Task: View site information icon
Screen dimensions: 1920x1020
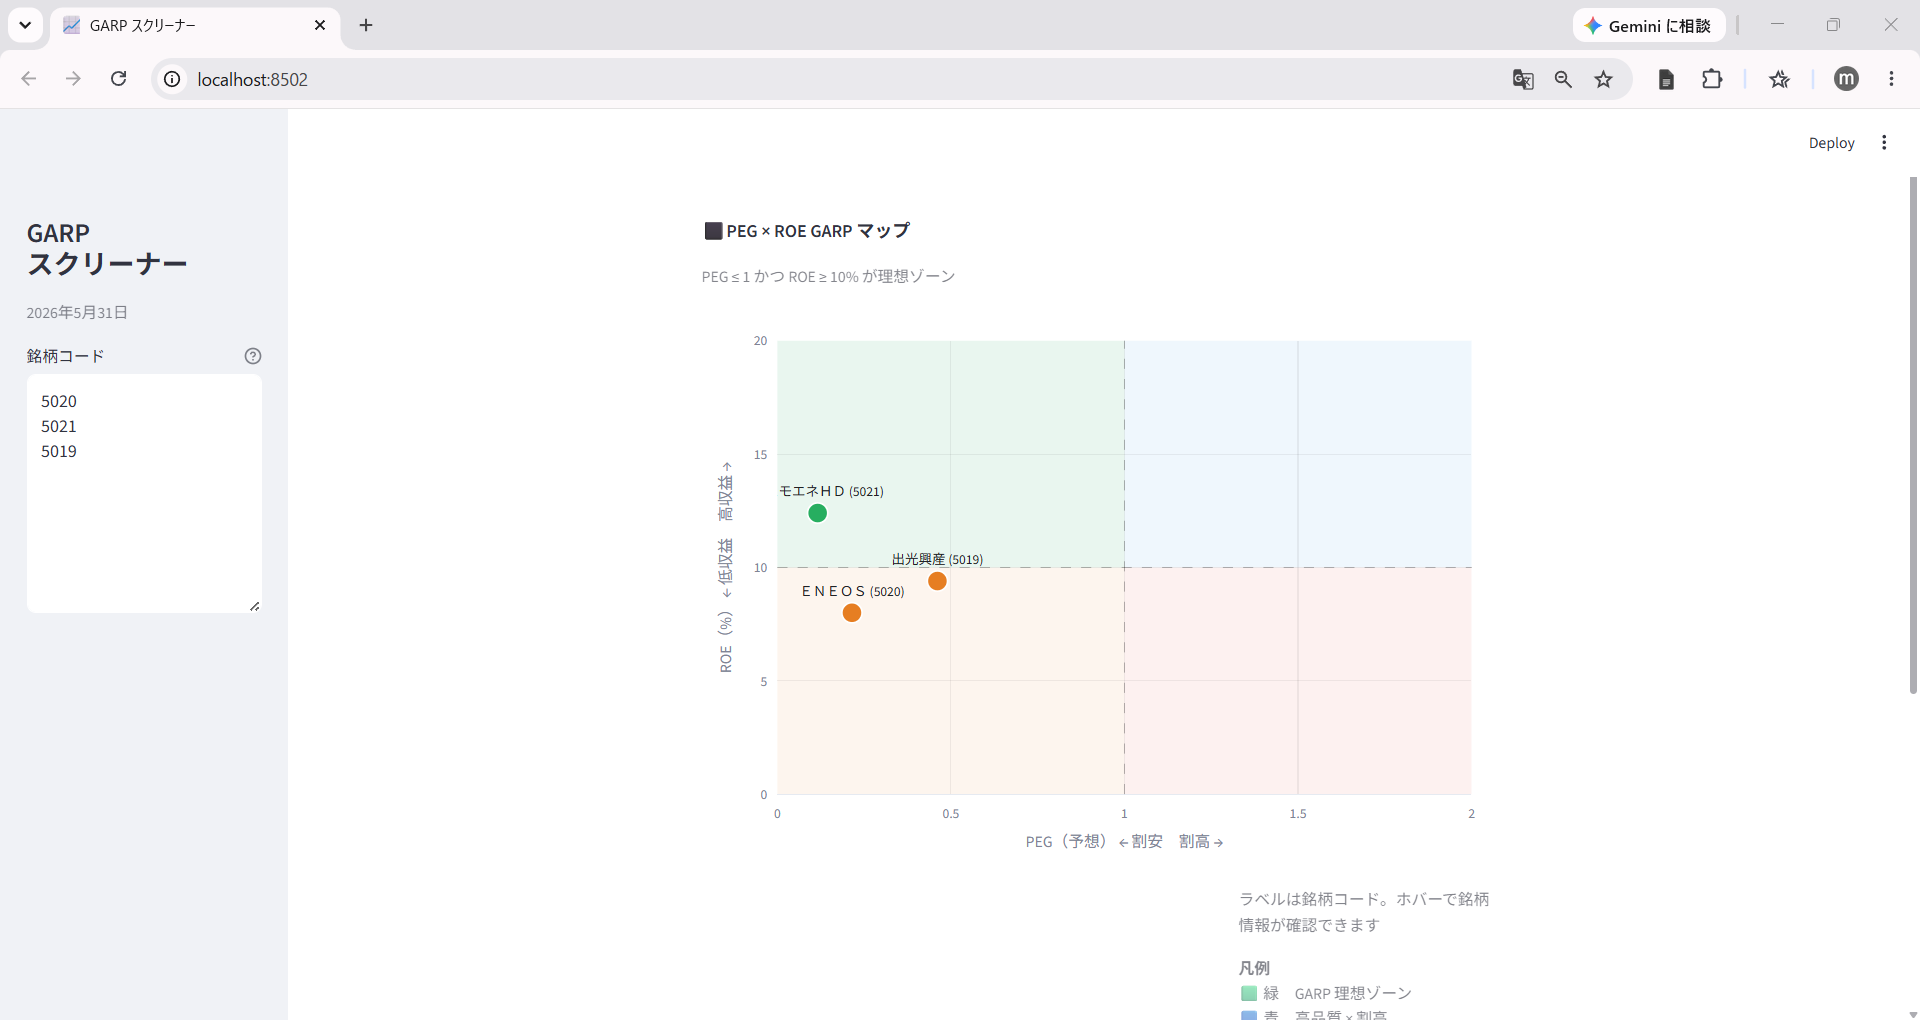Action: (172, 79)
